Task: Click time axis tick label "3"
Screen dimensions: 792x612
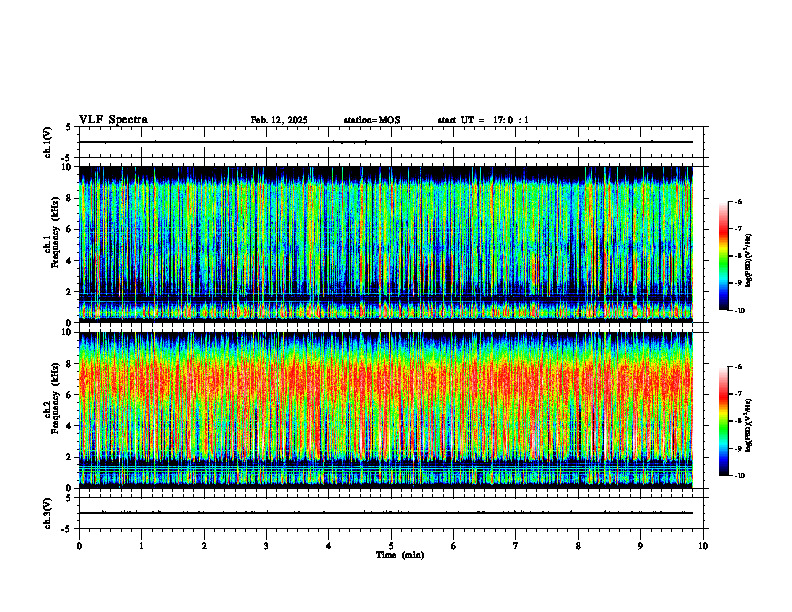Action: tap(266, 546)
